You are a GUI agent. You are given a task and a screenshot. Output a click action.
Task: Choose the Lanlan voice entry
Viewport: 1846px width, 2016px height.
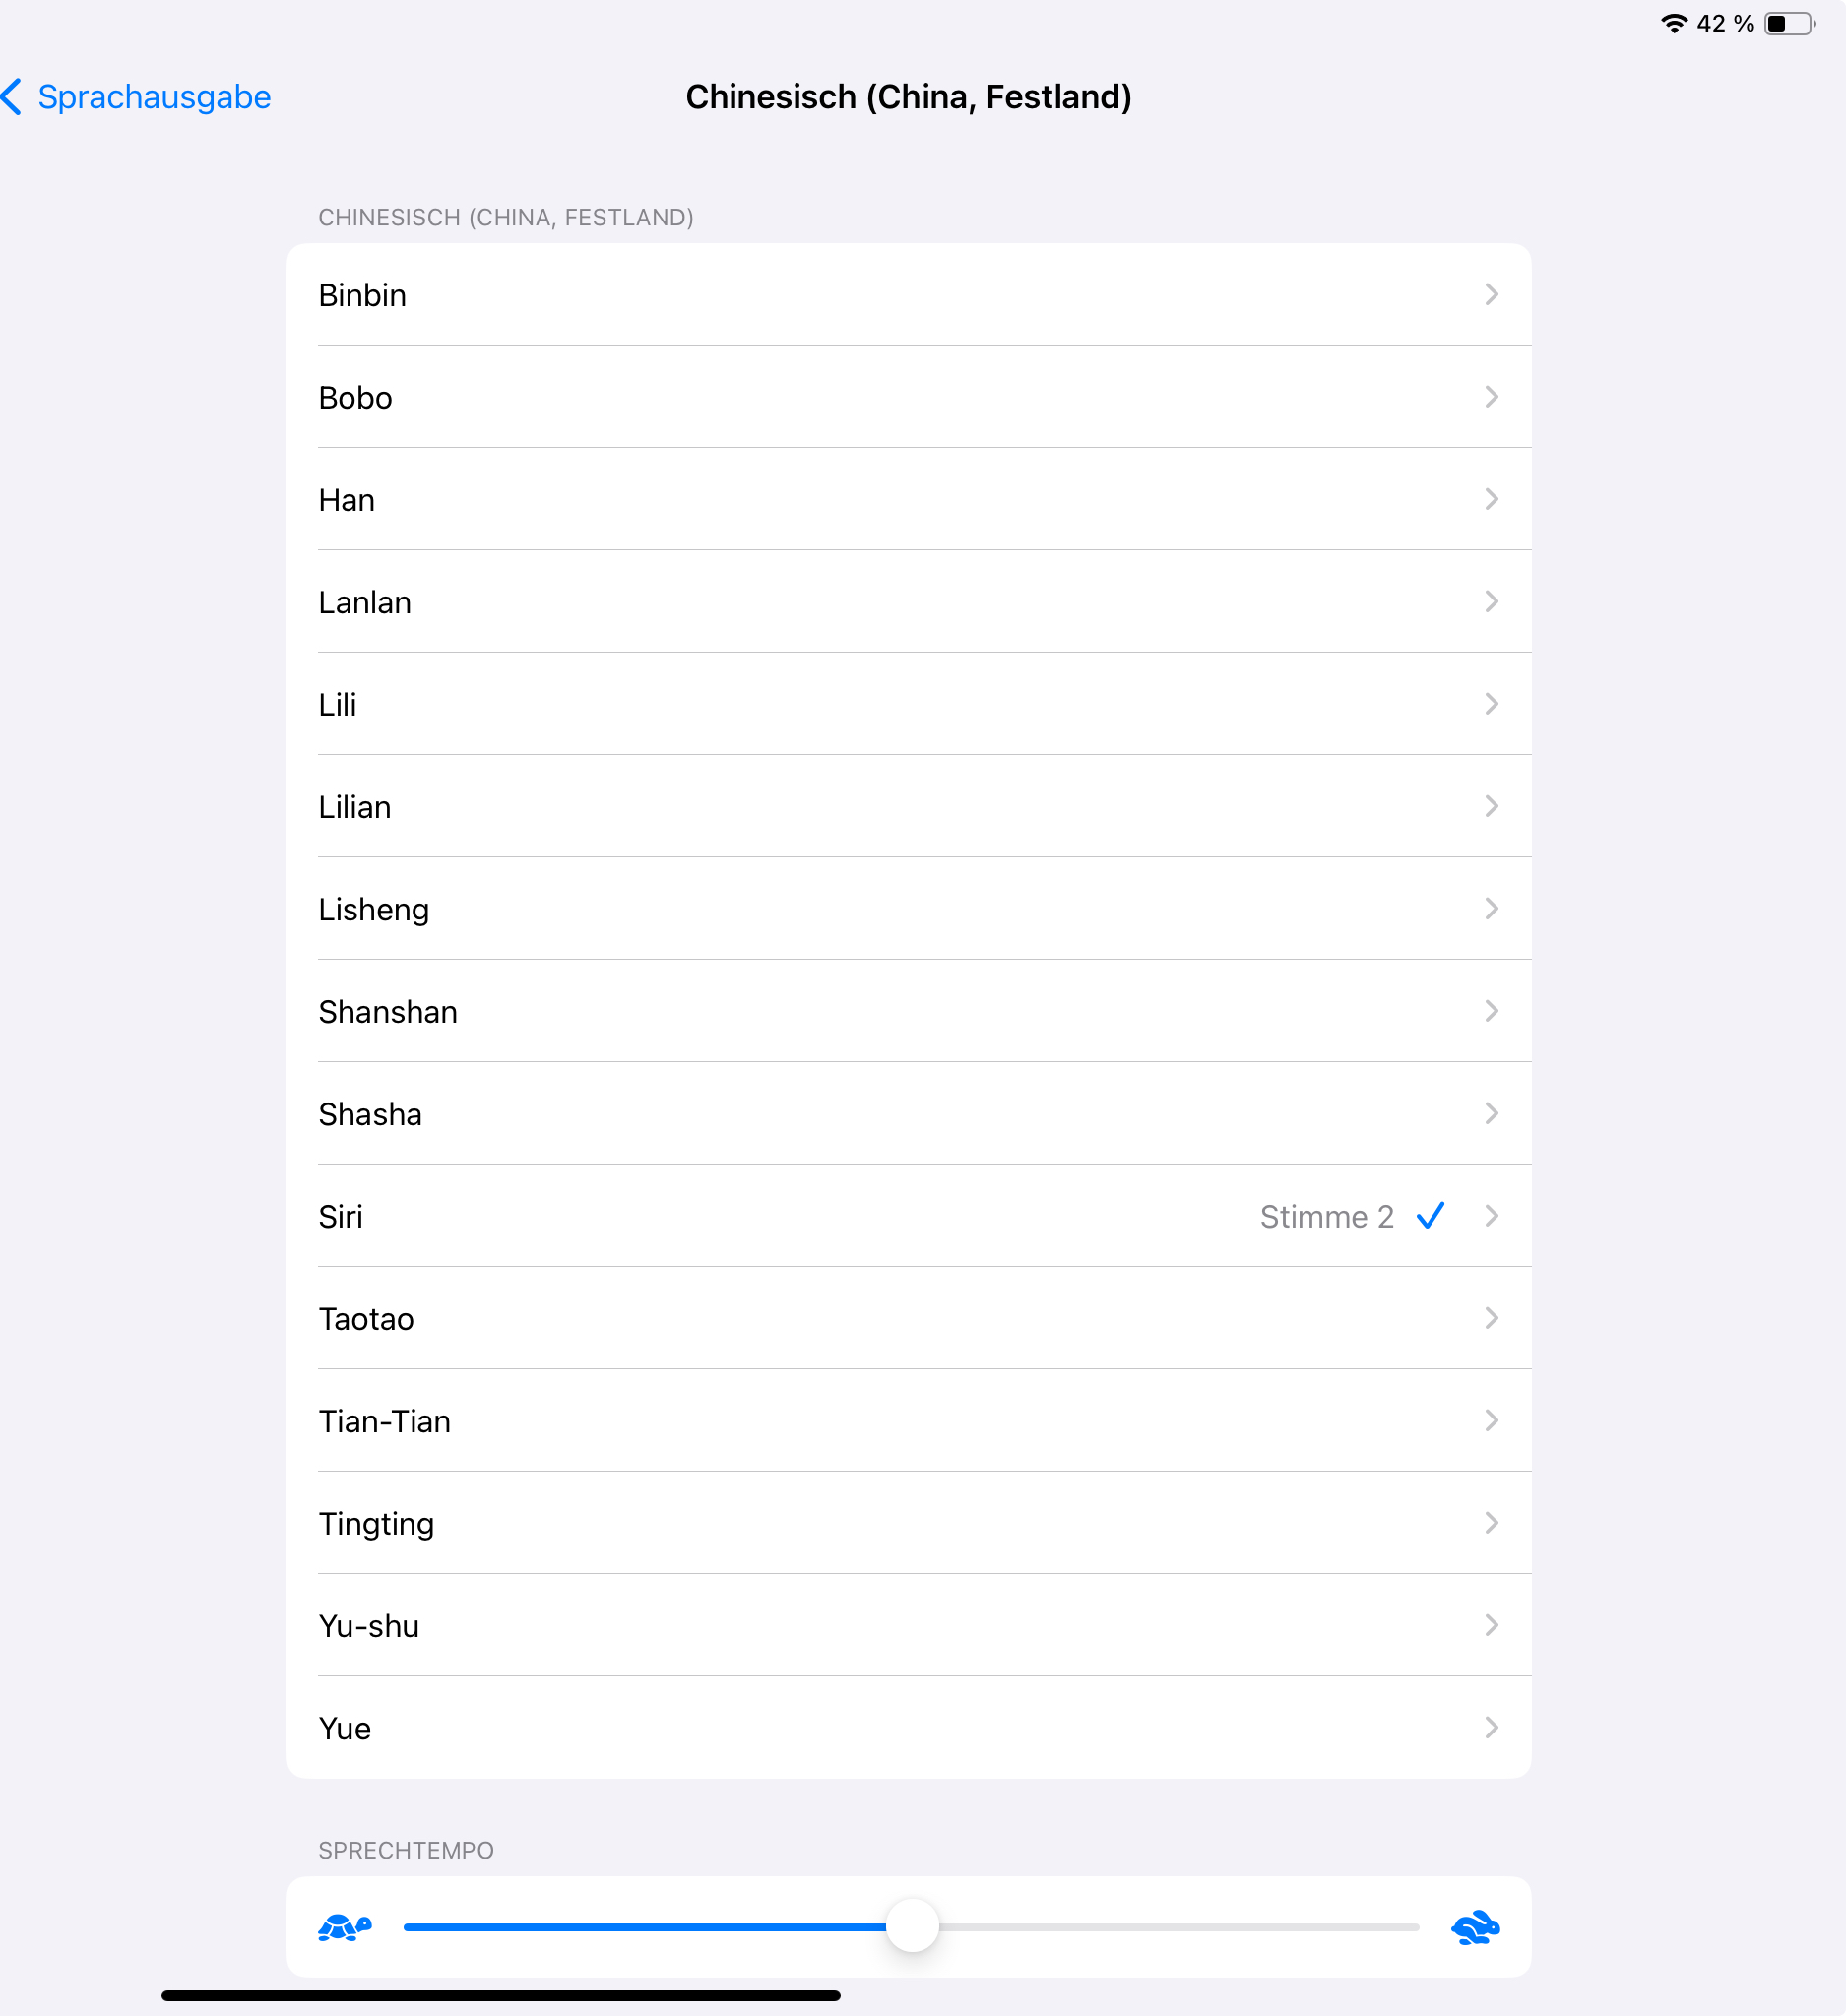click(x=908, y=602)
